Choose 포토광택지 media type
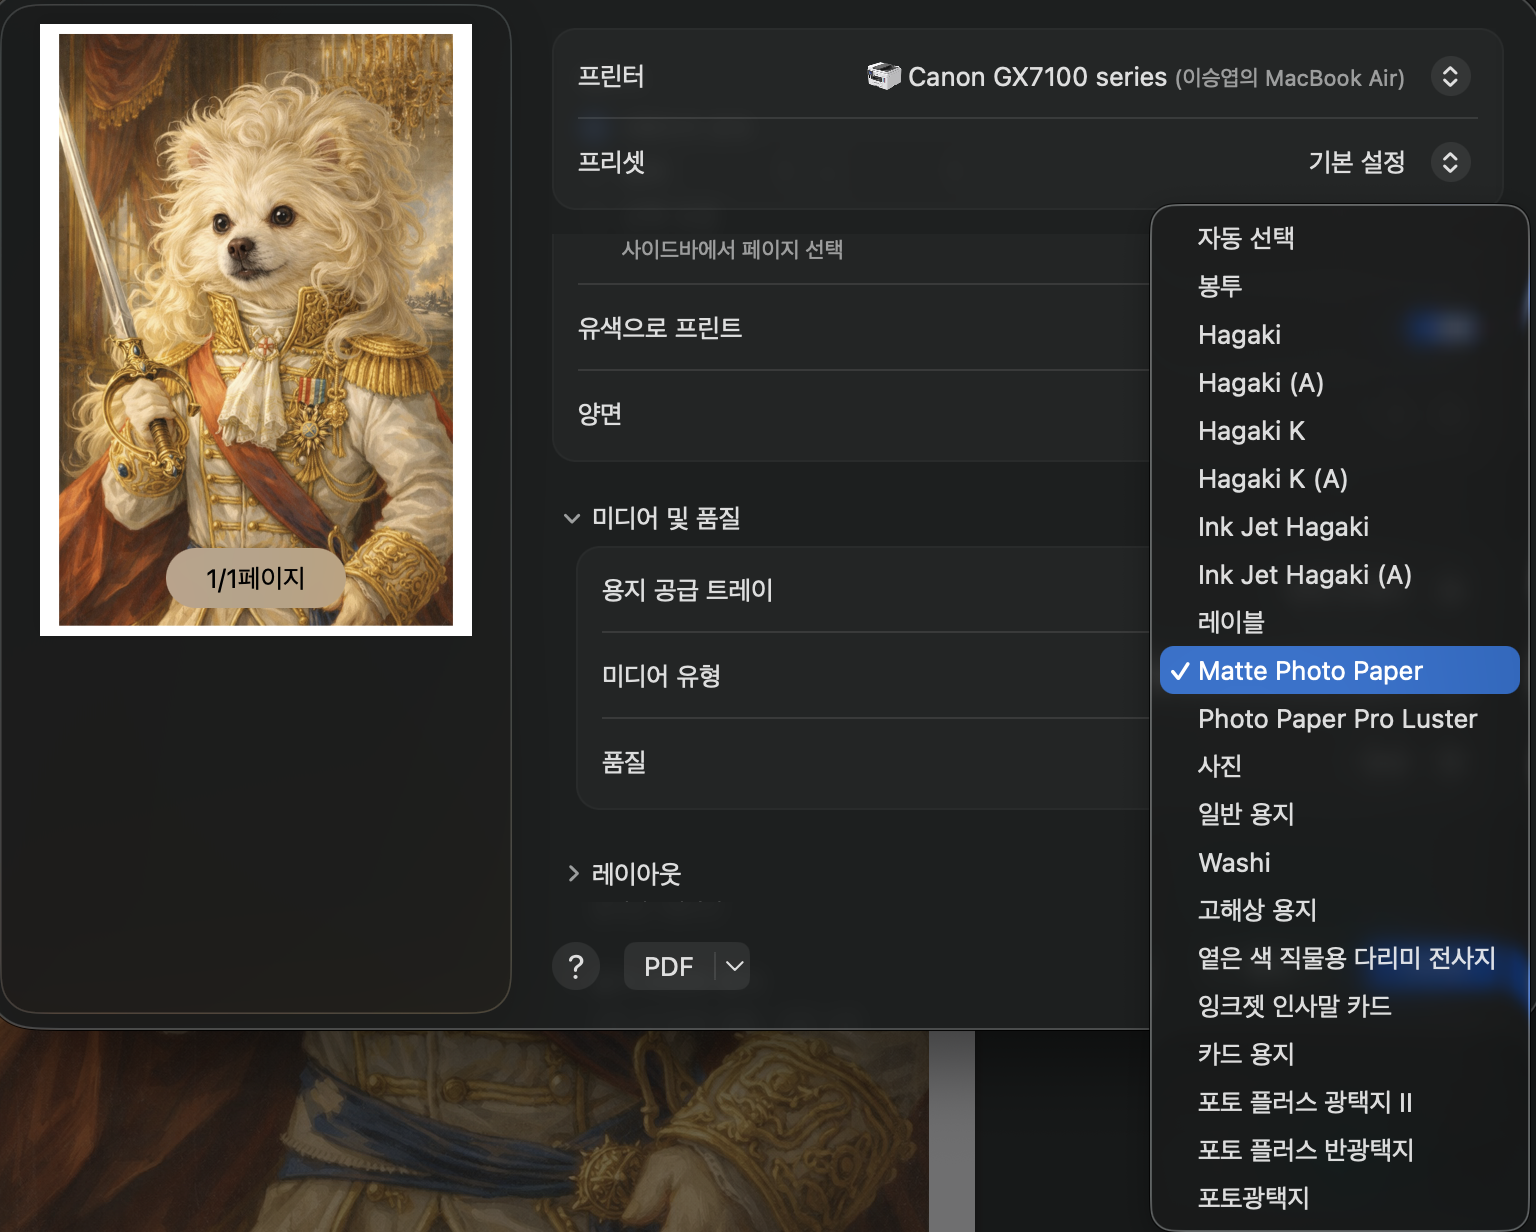 click(1339, 1198)
